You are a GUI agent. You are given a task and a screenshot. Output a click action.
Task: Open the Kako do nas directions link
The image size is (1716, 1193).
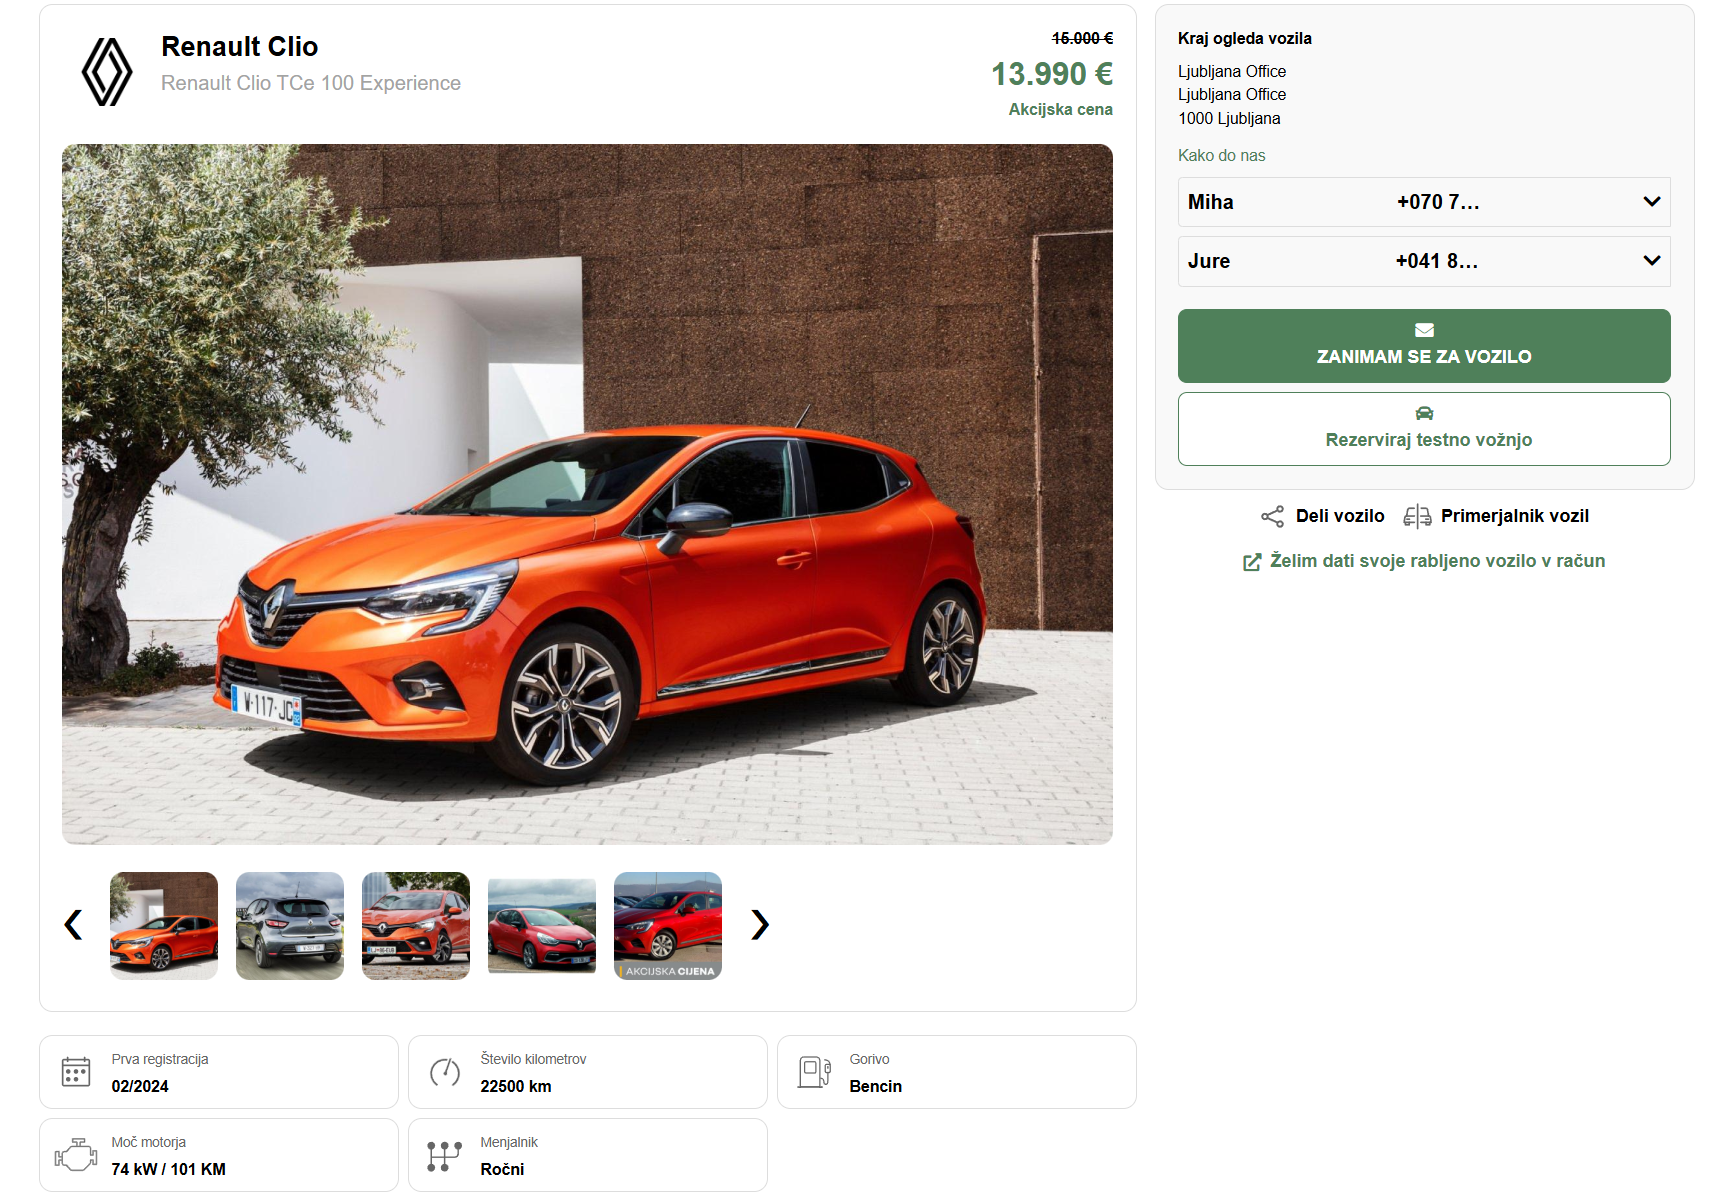pos(1221,155)
